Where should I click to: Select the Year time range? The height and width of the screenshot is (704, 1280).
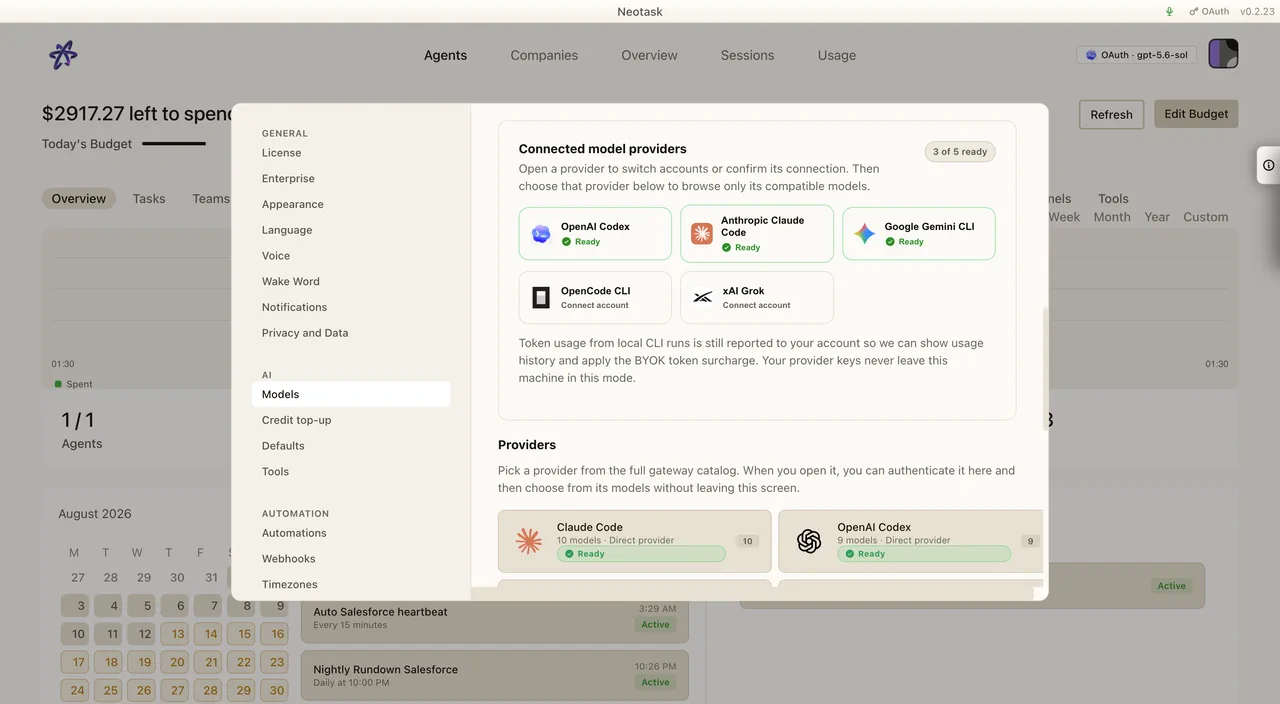pyautogui.click(x=1157, y=217)
